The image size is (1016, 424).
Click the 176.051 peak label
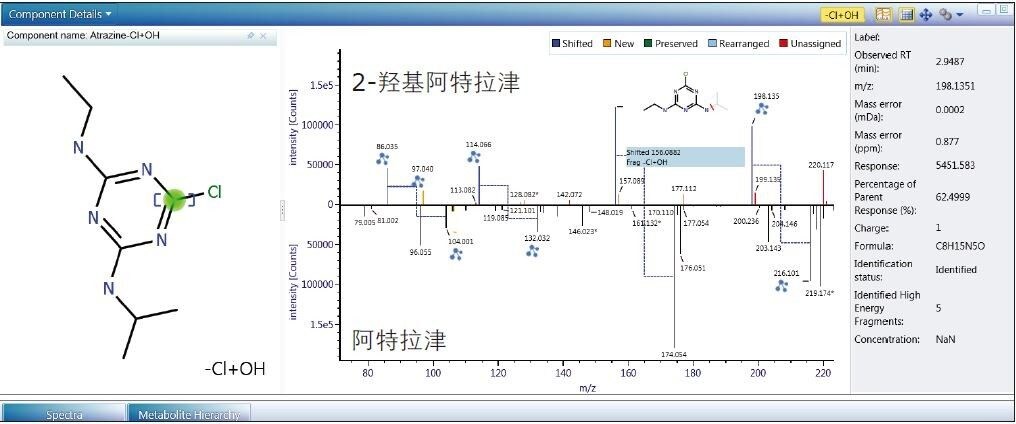(693, 267)
